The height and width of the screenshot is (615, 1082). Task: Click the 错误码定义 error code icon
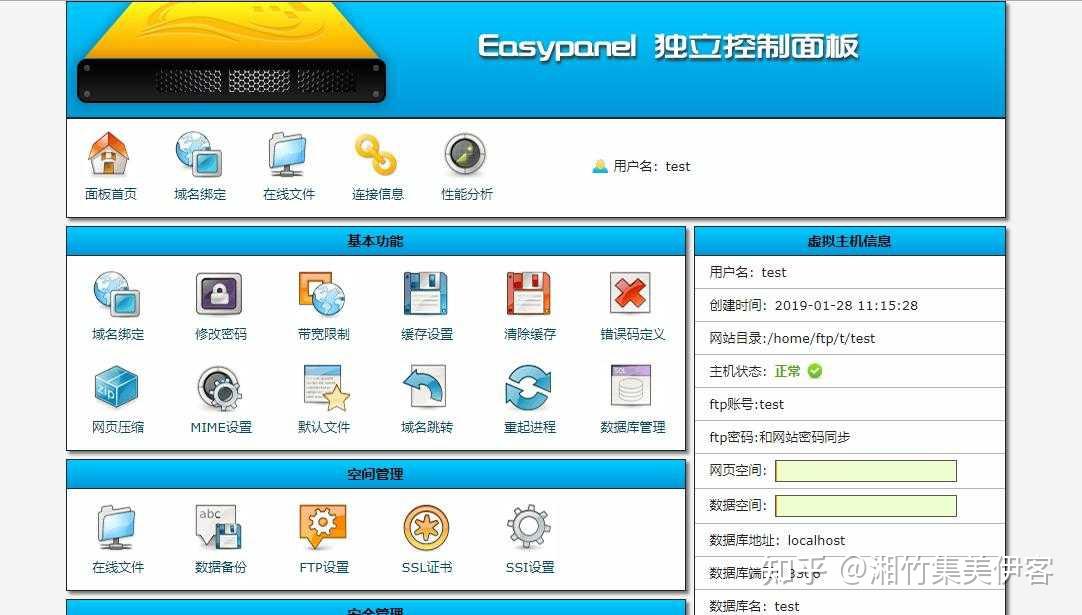click(x=629, y=300)
